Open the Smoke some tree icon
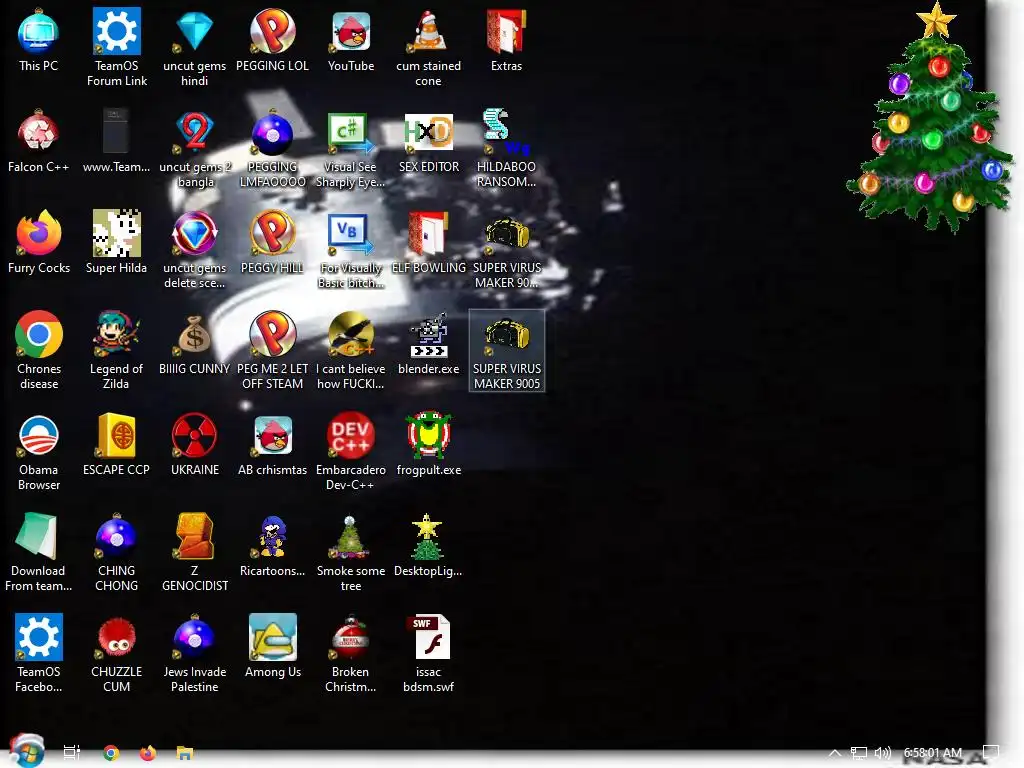The height and width of the screenshot is (768, 1024). click(x=351, y=552)
